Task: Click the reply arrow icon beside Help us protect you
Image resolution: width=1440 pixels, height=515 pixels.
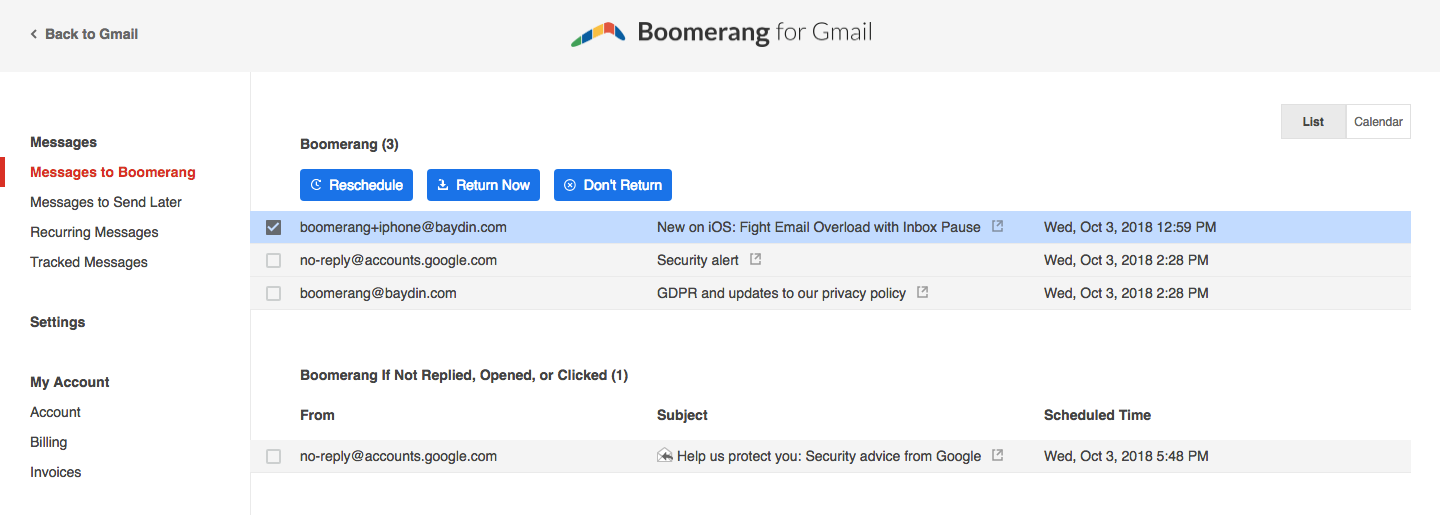Action: 665,456
